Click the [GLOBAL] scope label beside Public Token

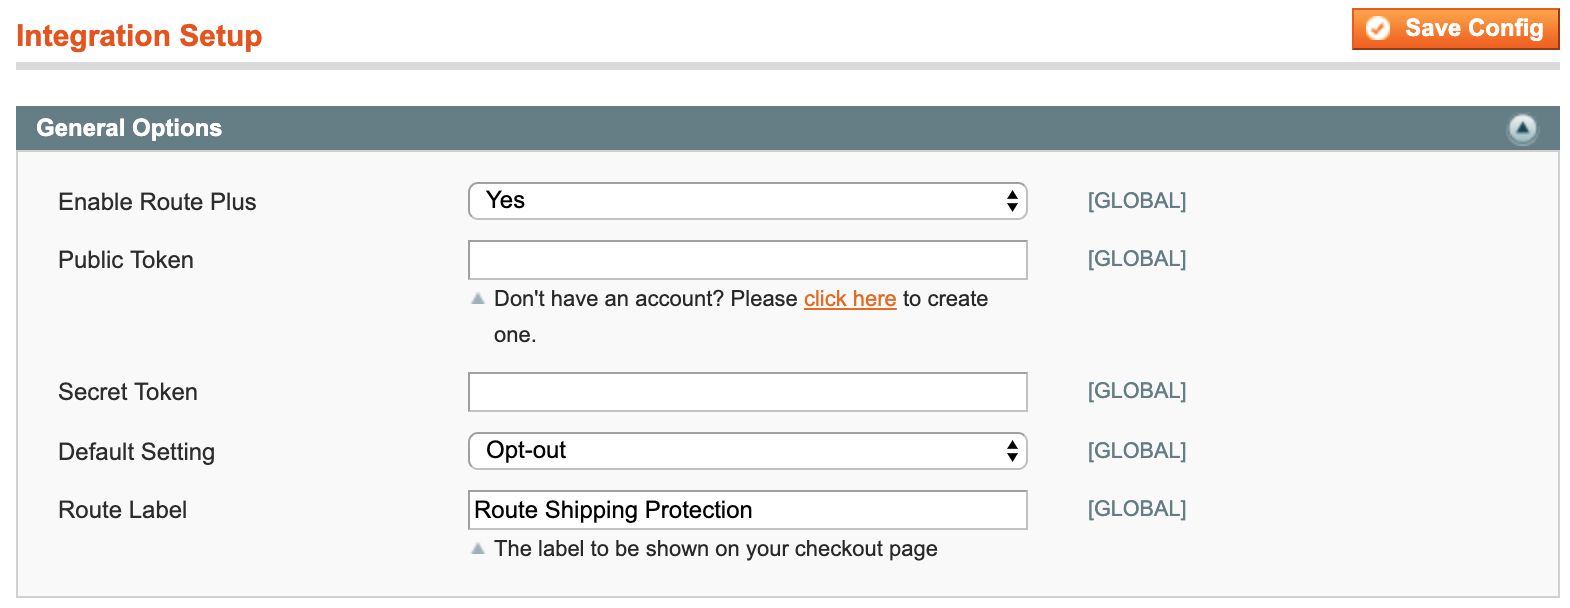[1136, 259]
